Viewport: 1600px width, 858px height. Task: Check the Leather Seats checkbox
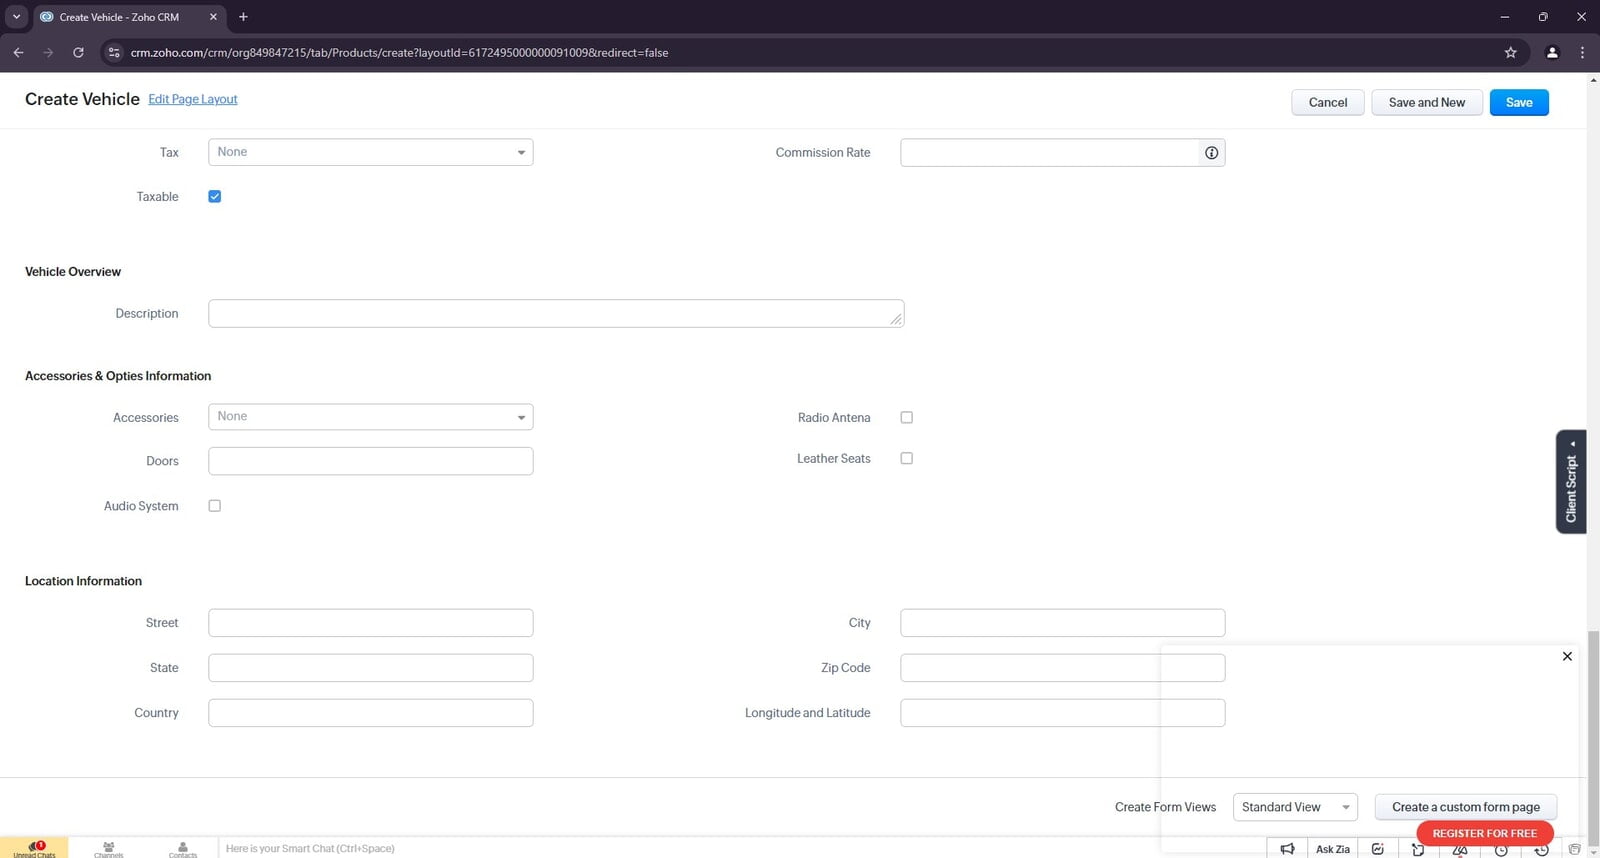[x=906, y=459]
